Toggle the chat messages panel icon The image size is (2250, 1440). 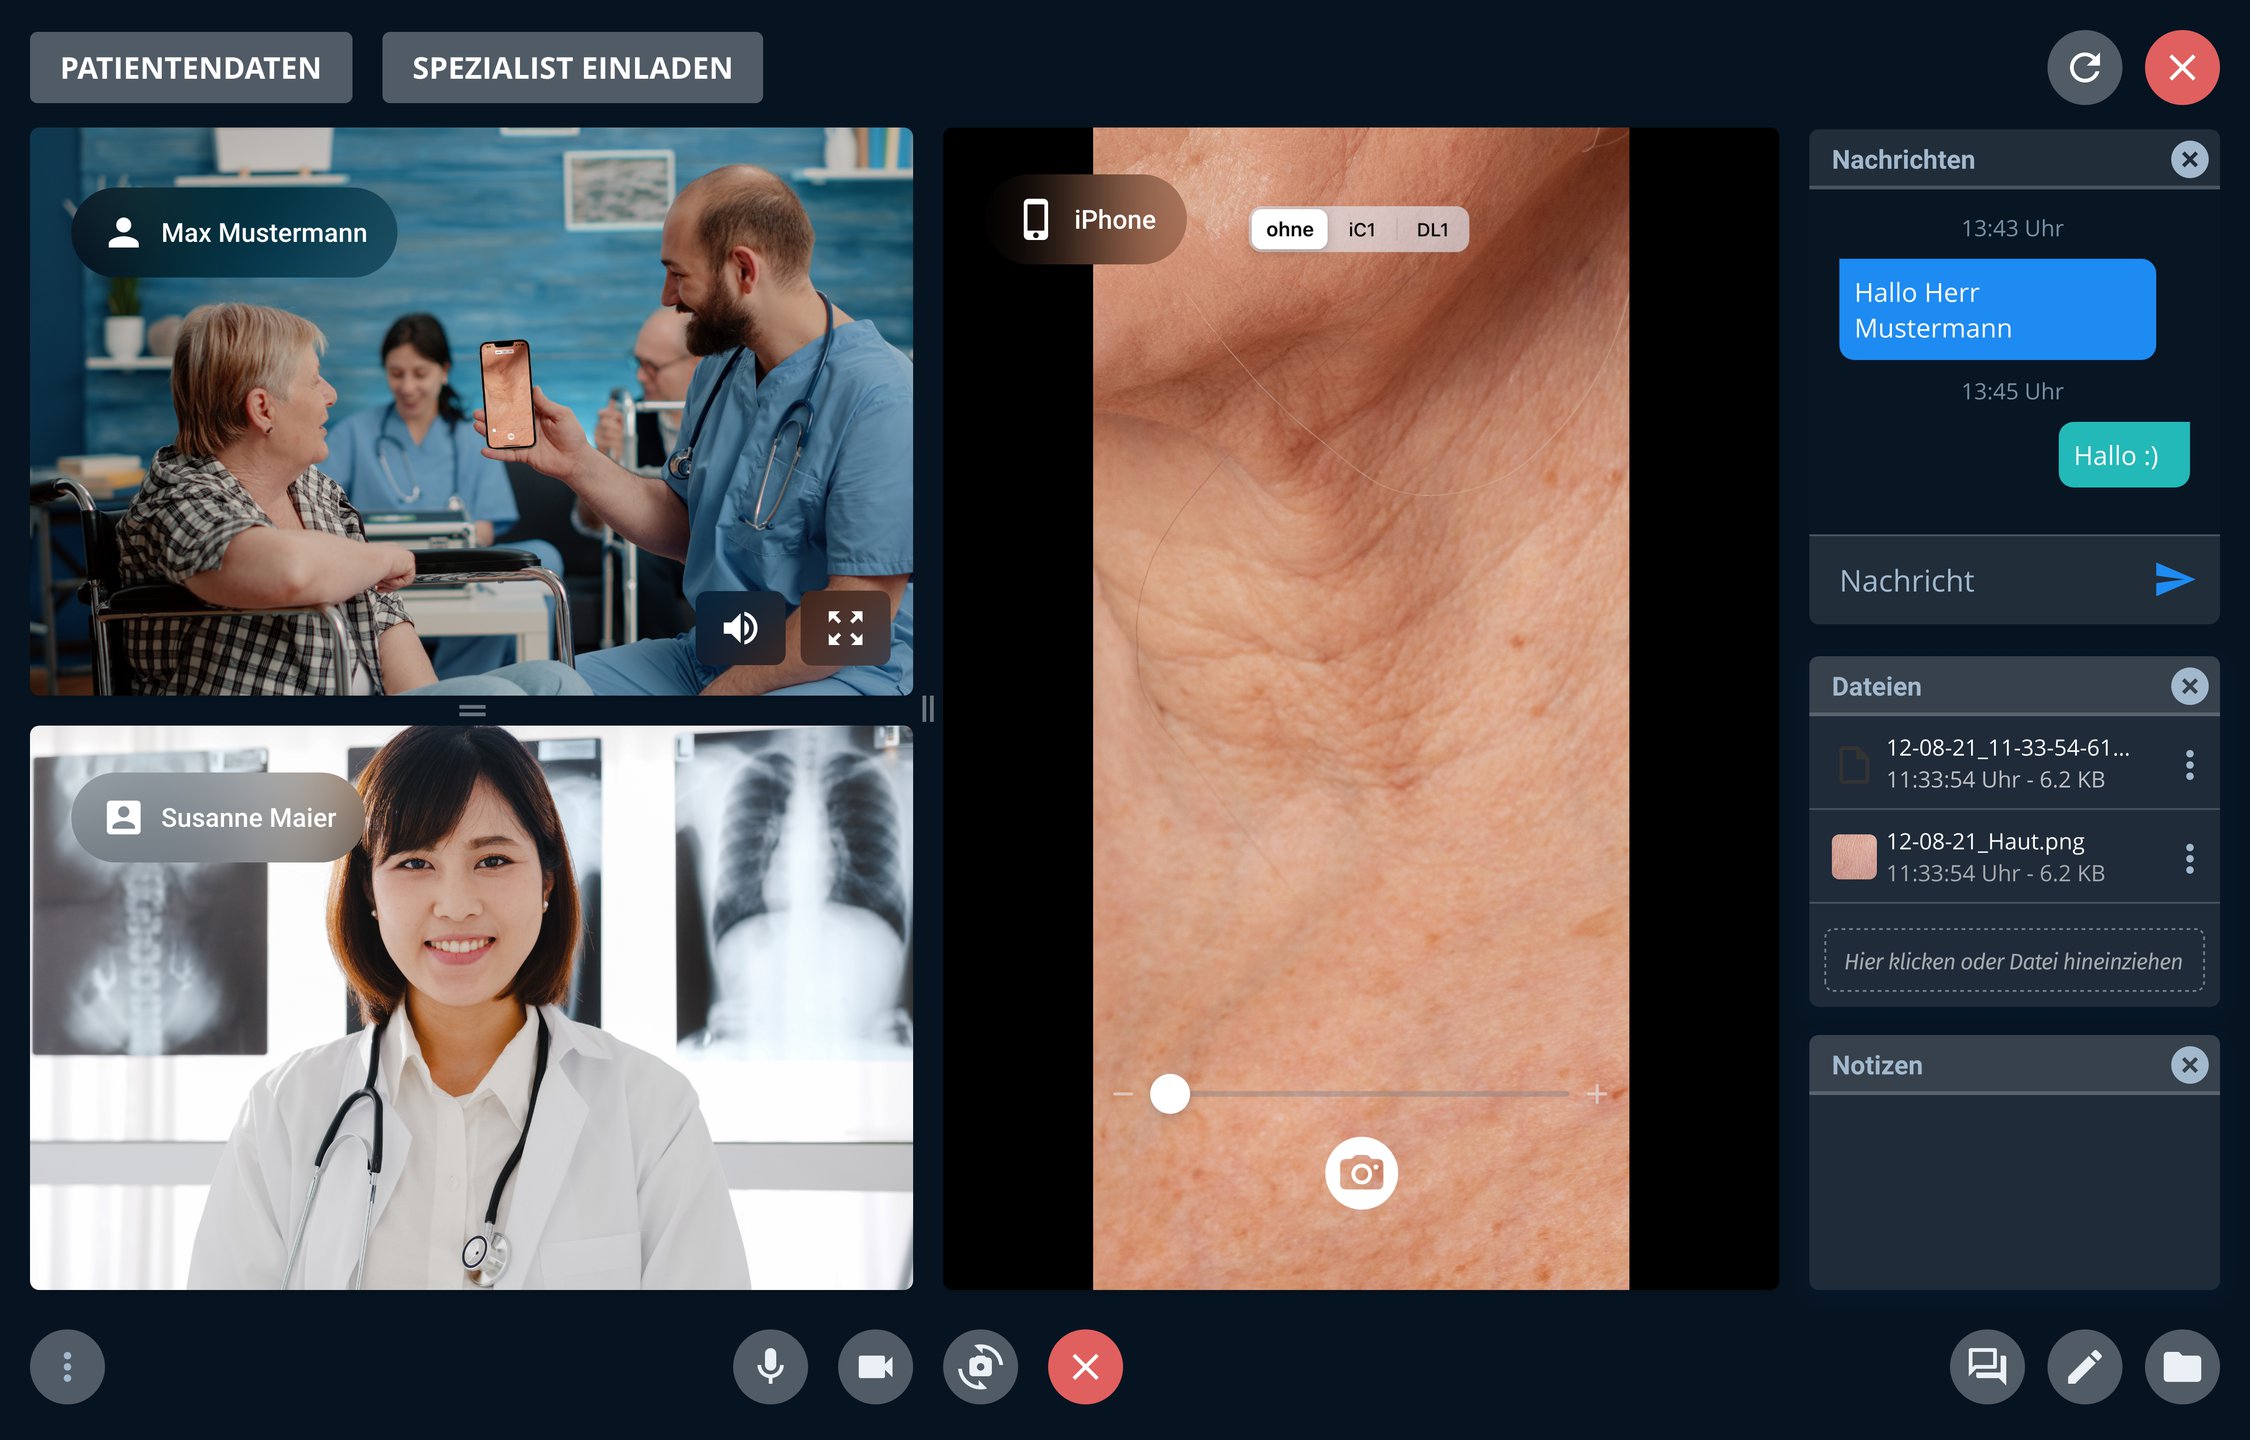click(x=1986, y=1366)
